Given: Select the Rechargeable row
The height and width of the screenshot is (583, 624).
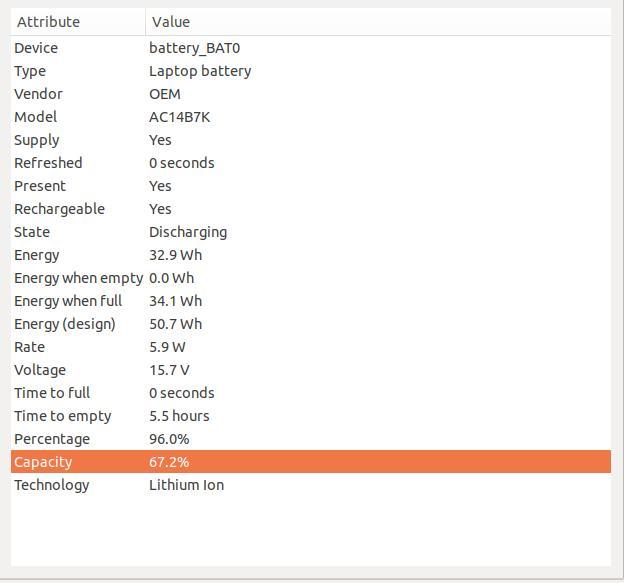Looking at the screenshot, I should (311, 209).
